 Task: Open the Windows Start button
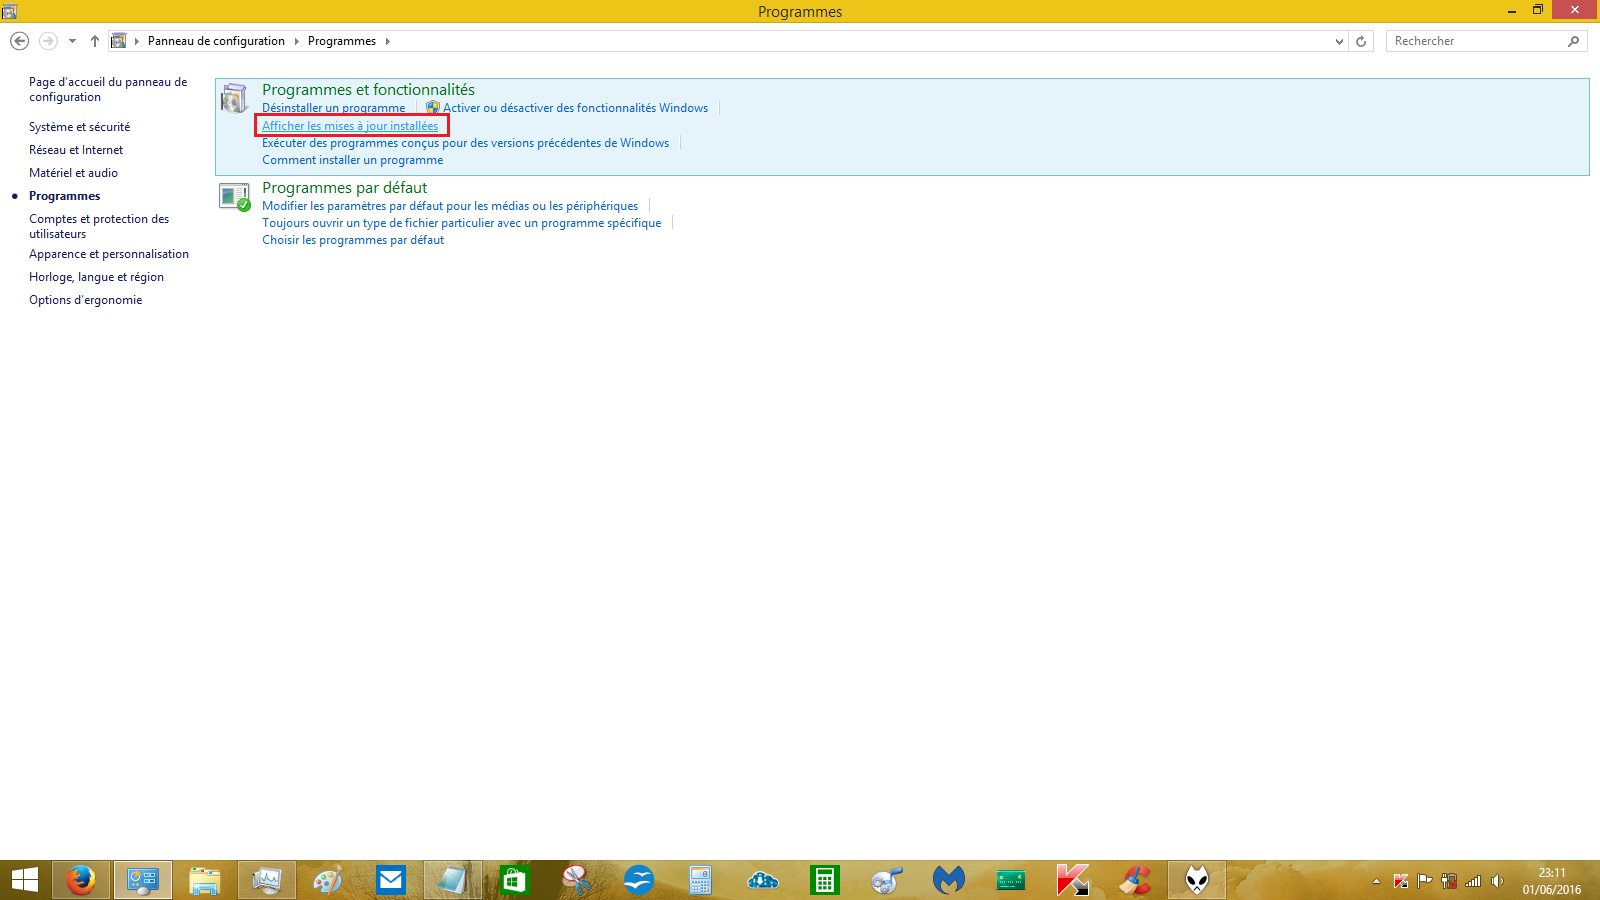click(24, 880)
